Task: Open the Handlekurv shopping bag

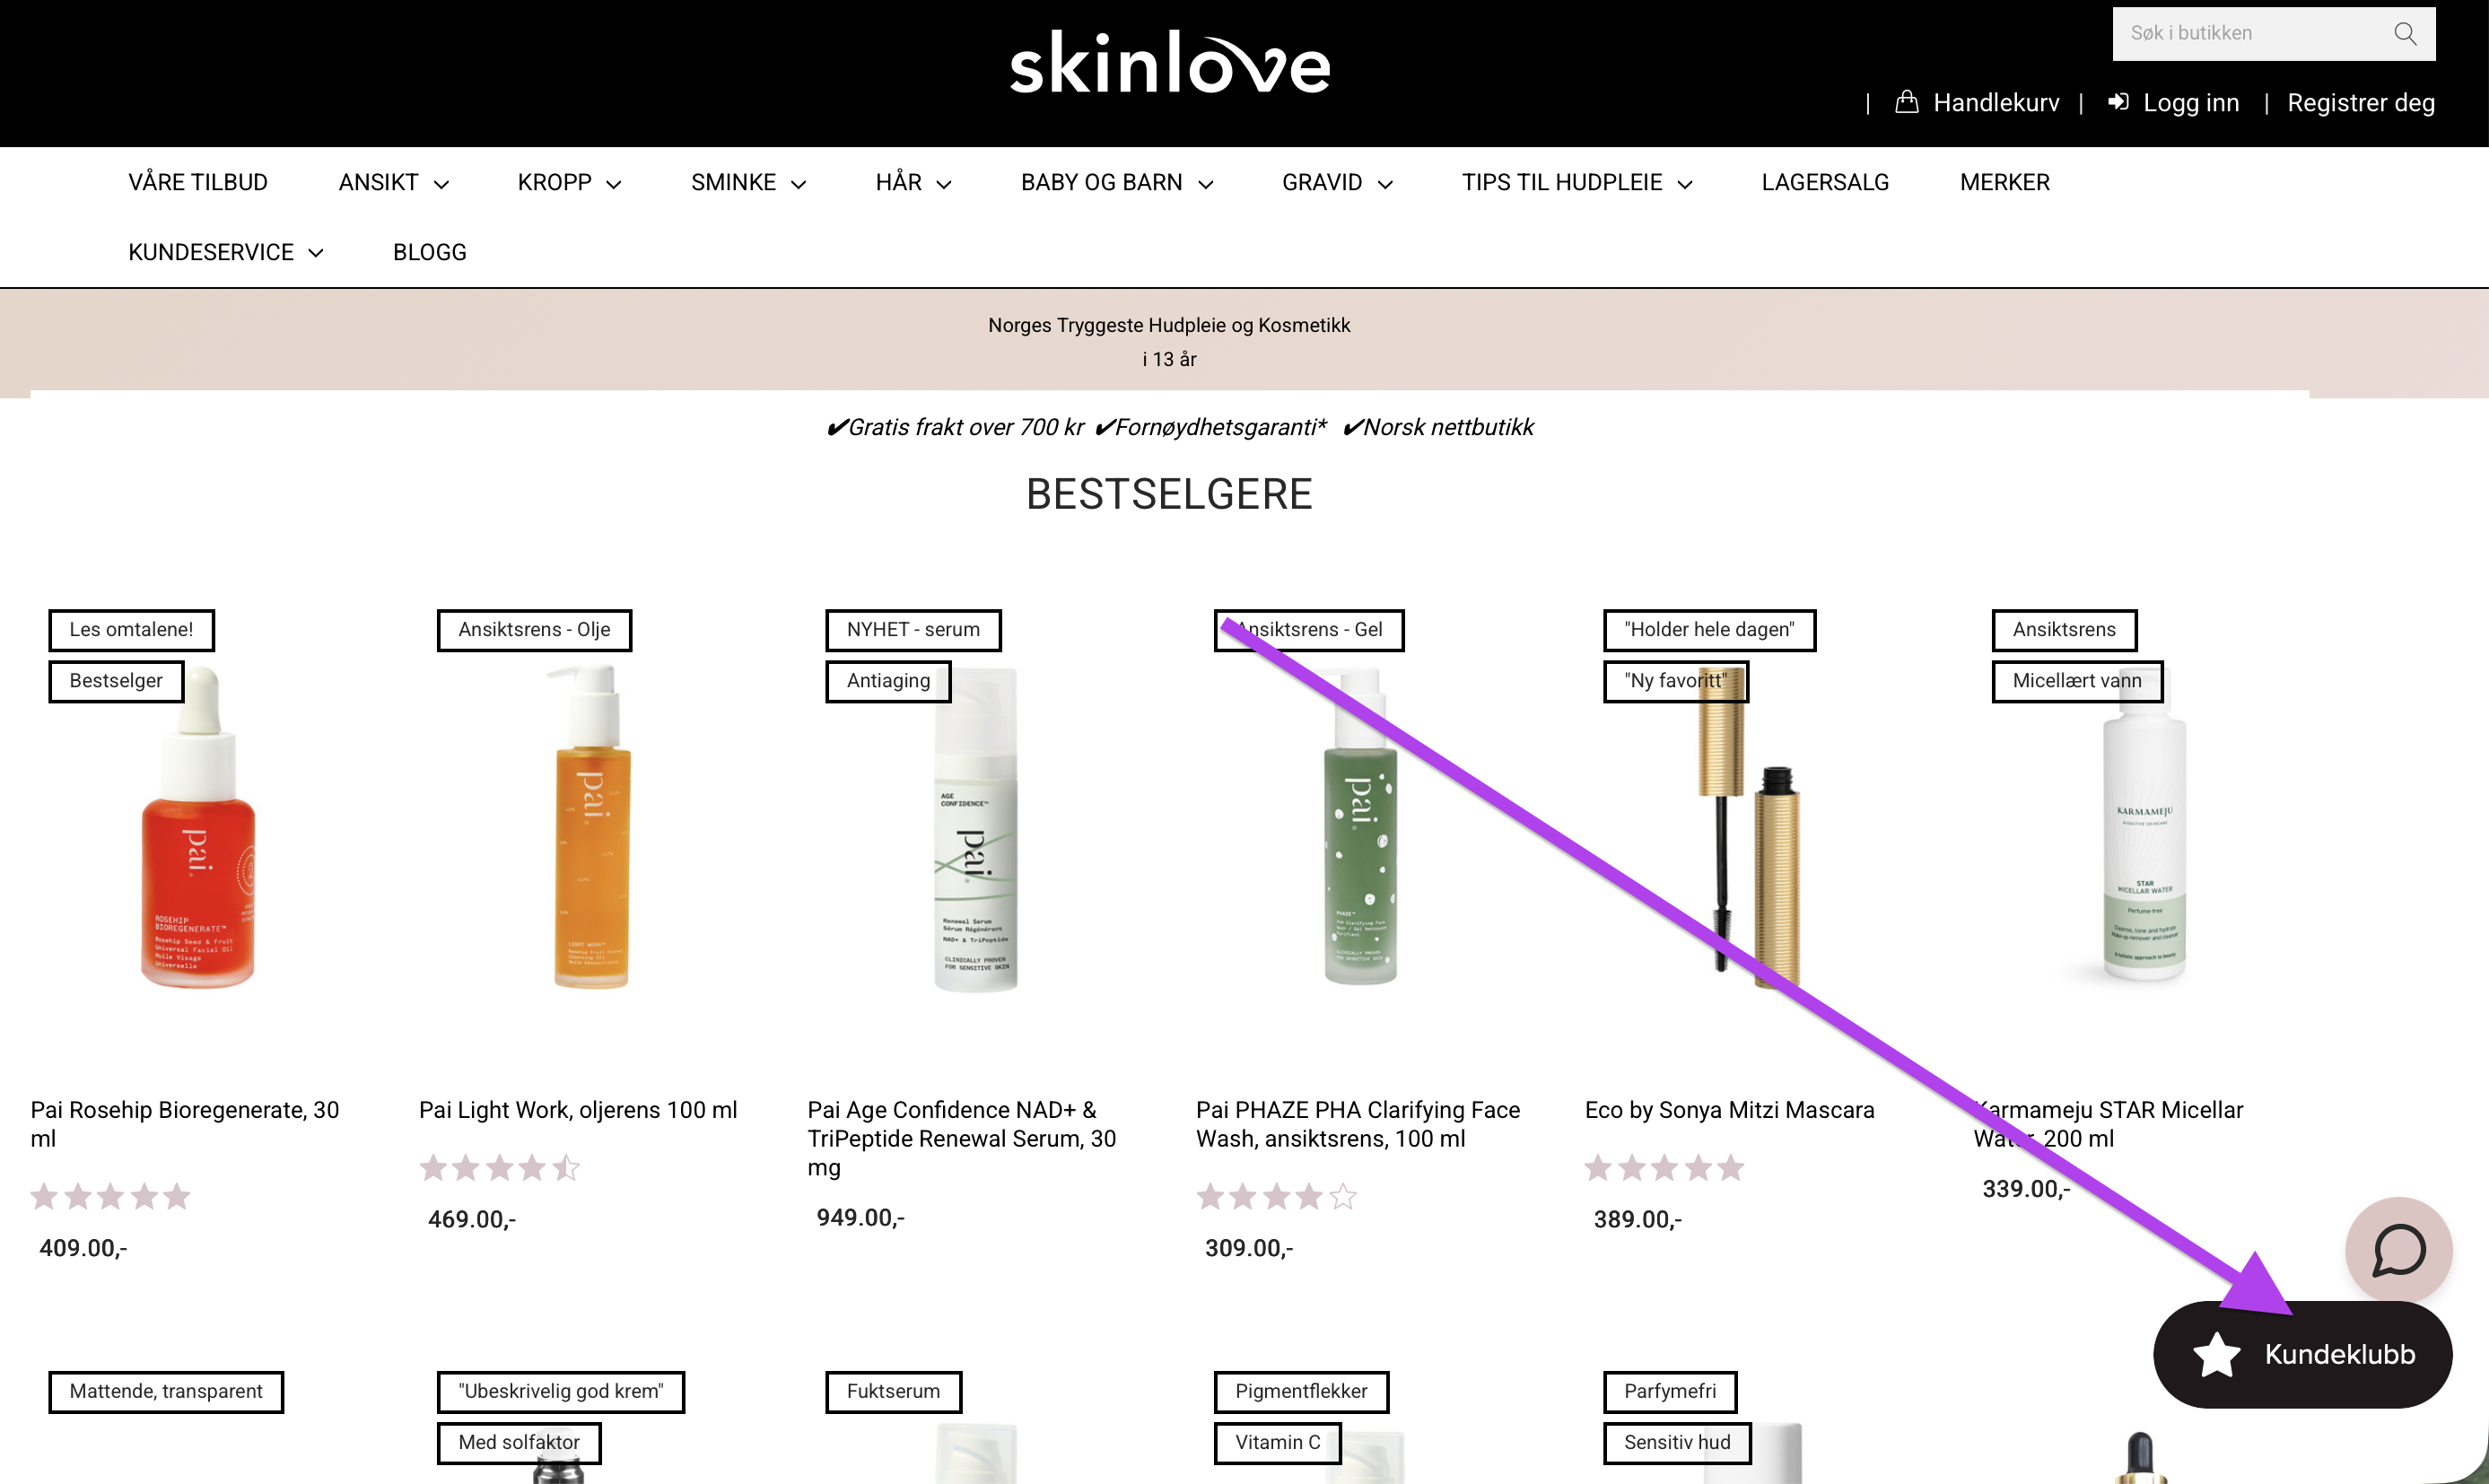Action: click(x=1906, y=102)
